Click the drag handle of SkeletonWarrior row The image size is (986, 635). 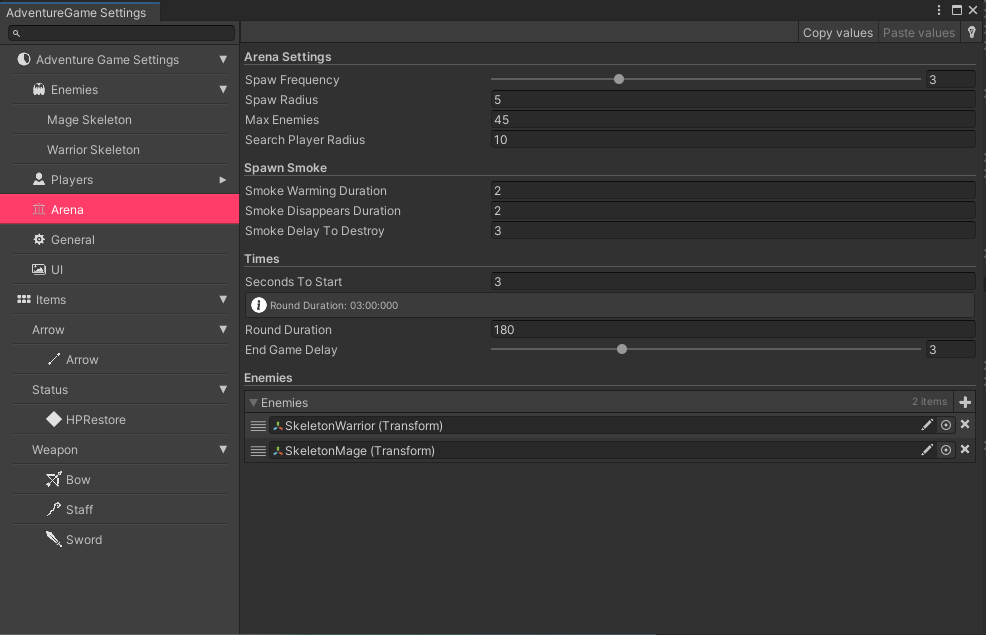(258, 426)
